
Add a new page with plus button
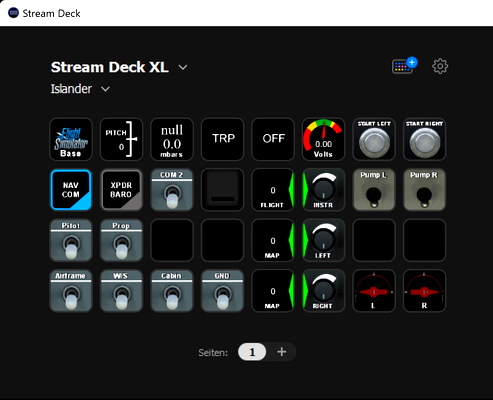[x=282, y=352]
